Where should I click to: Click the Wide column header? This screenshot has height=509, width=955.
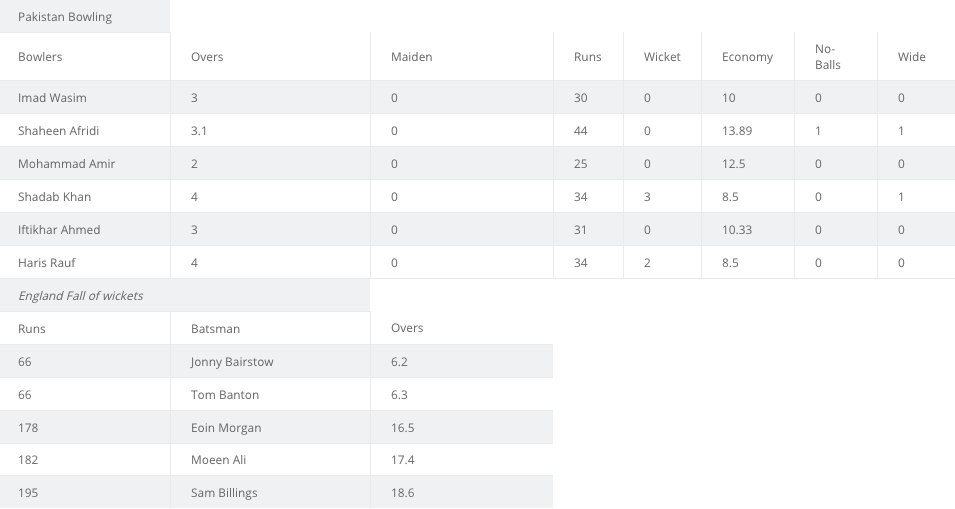coord(912,57)
